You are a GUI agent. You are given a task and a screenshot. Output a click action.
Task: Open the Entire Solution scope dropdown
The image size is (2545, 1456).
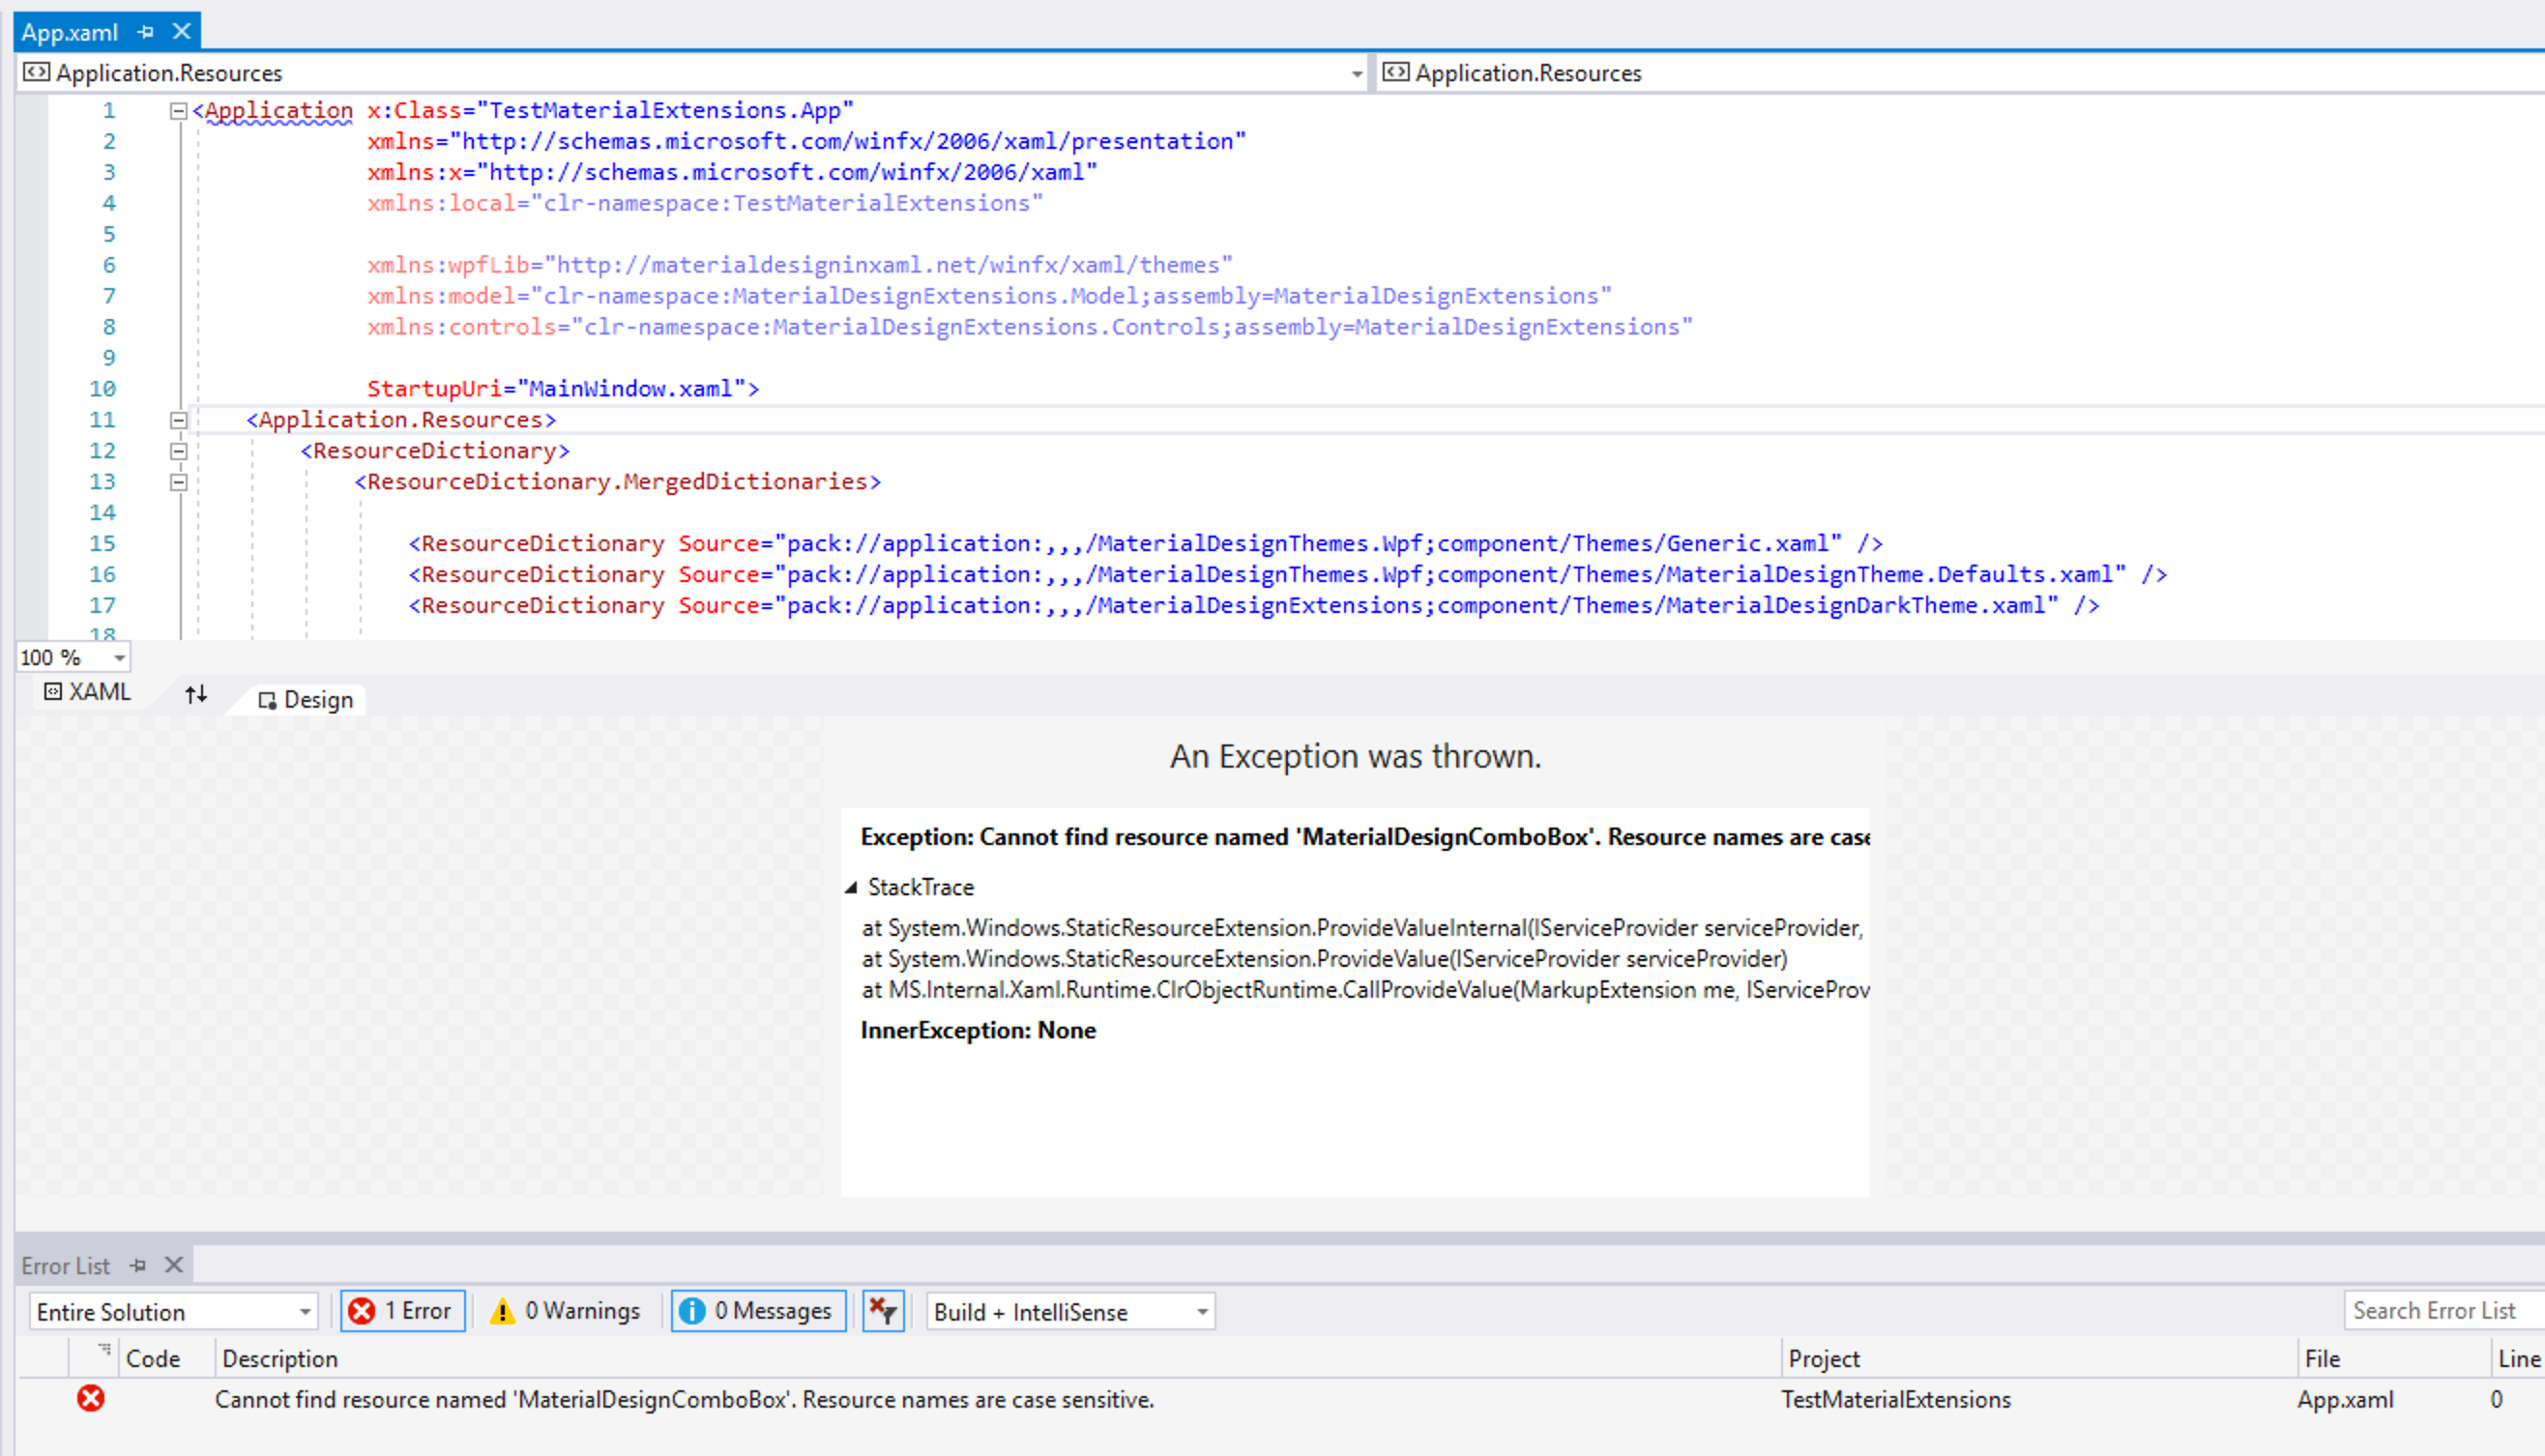click(x=305, y=1312)
